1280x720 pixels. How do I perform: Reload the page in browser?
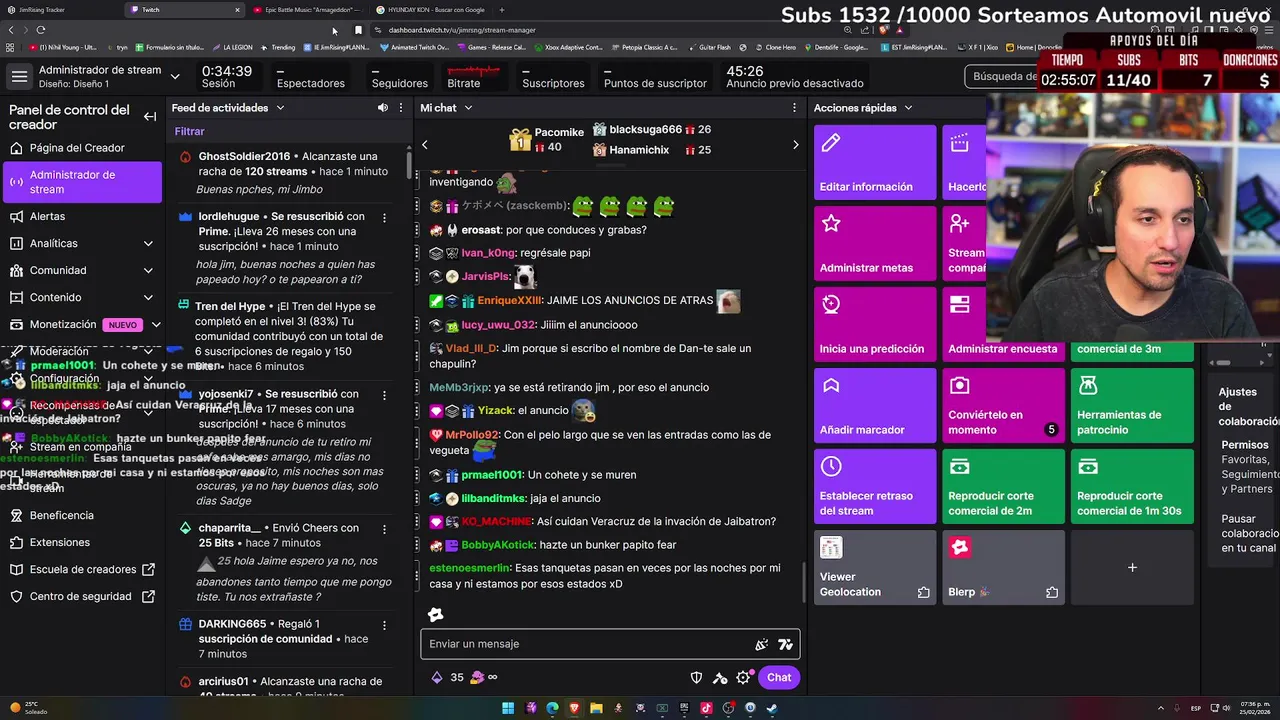coord(40,30)
